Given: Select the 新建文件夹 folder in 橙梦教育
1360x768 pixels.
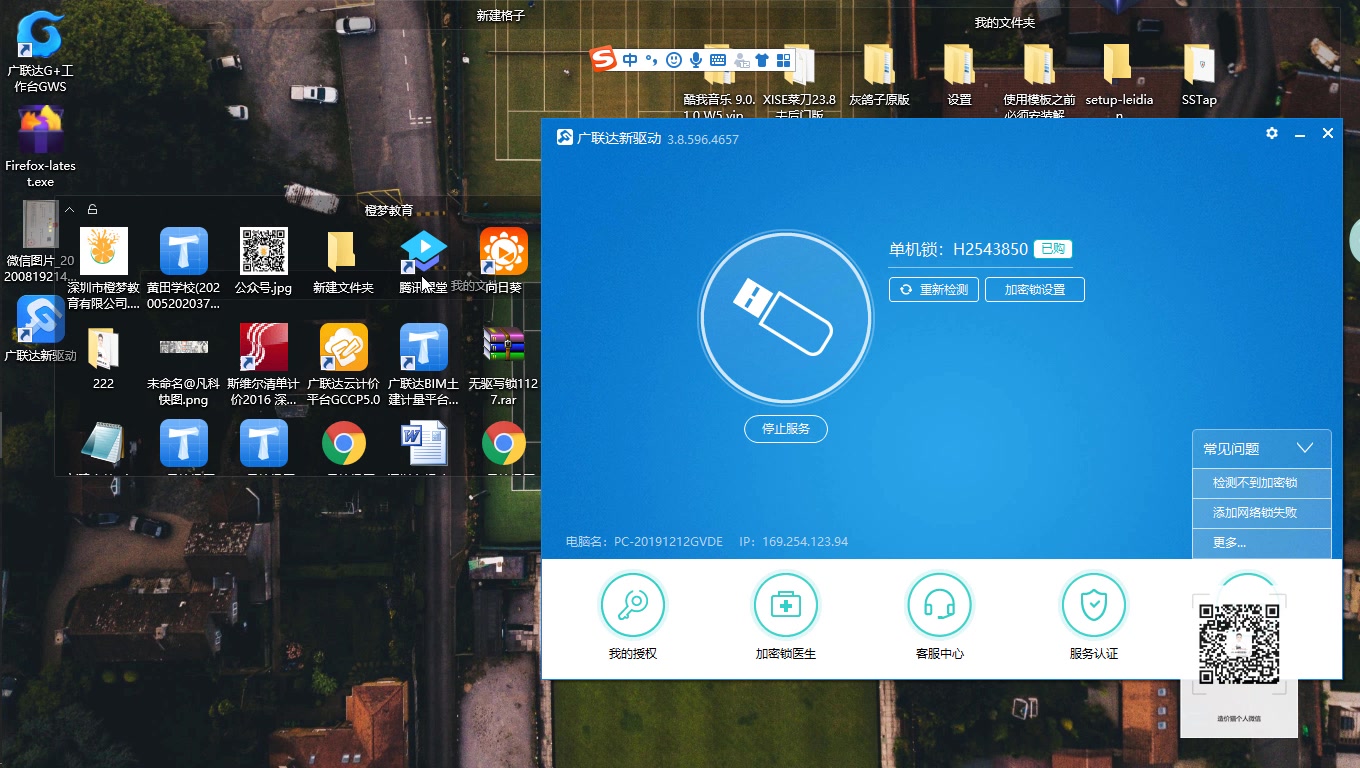Looking at the screenshot, I should [343, 261].
